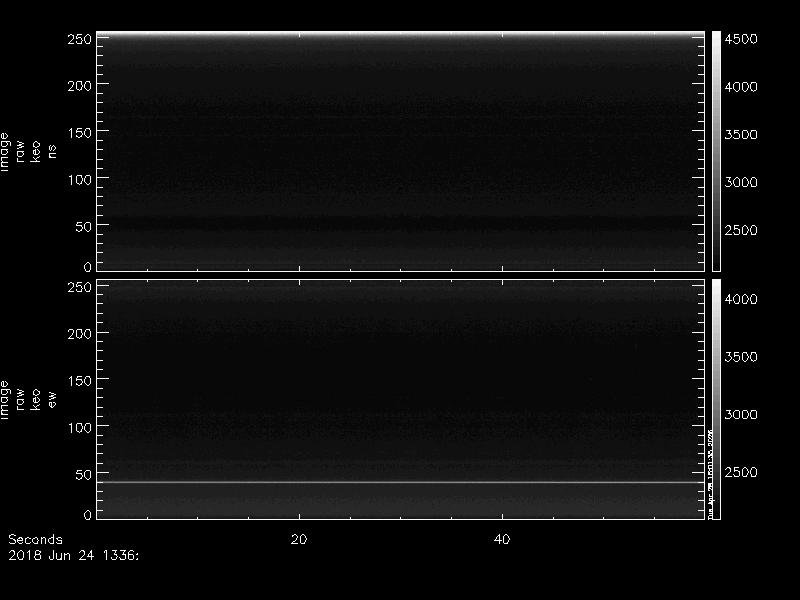Click '2500' on the ns colorbar scale
Screen dimensions: 800x600
click(x=741, y=230)
